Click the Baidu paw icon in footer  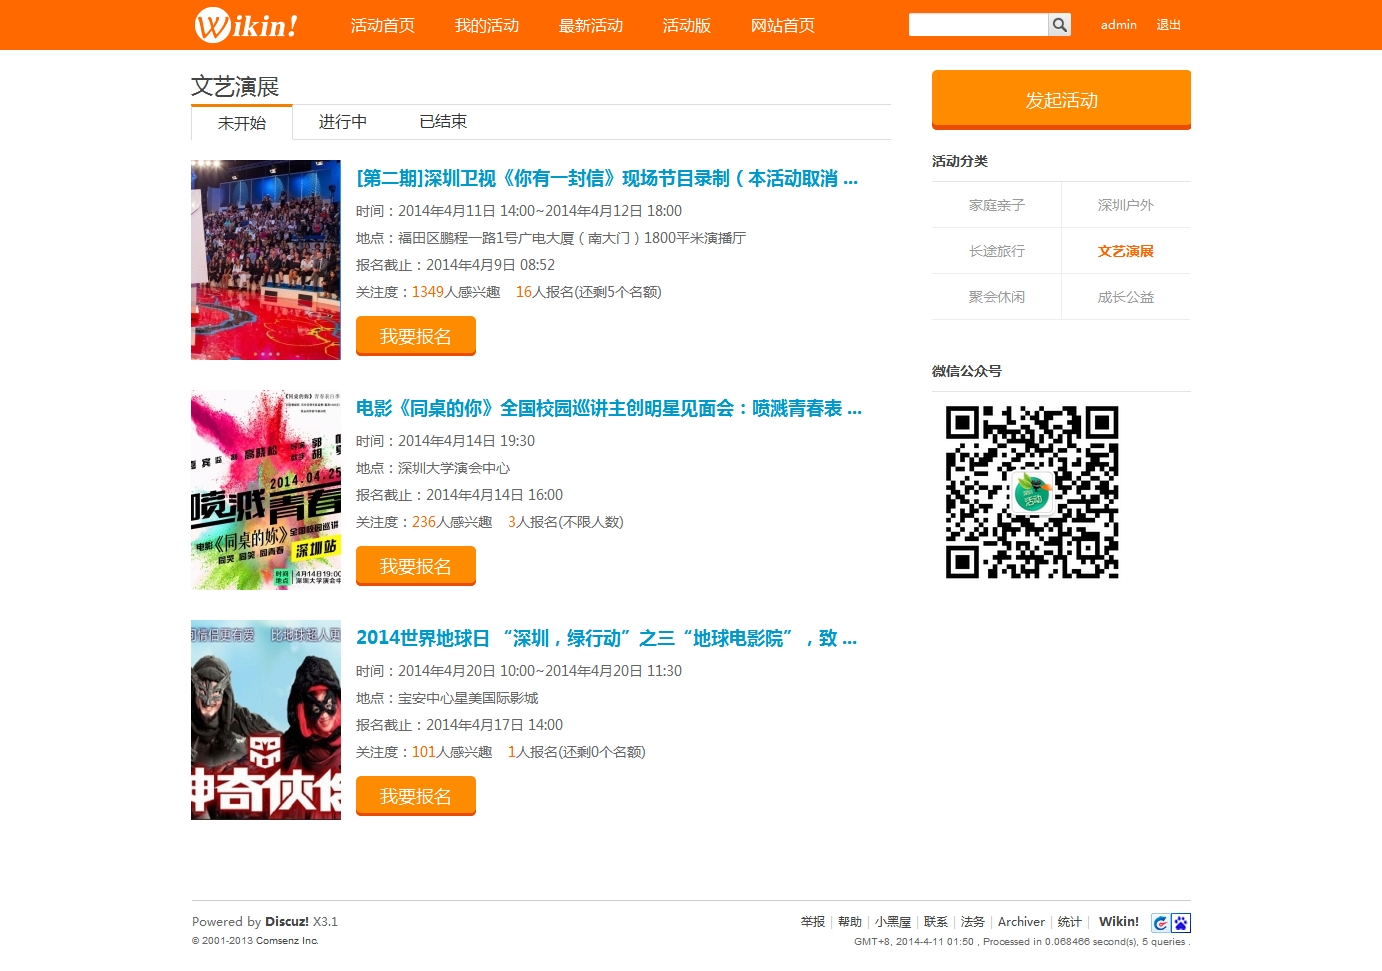(x=1181, y=923)
